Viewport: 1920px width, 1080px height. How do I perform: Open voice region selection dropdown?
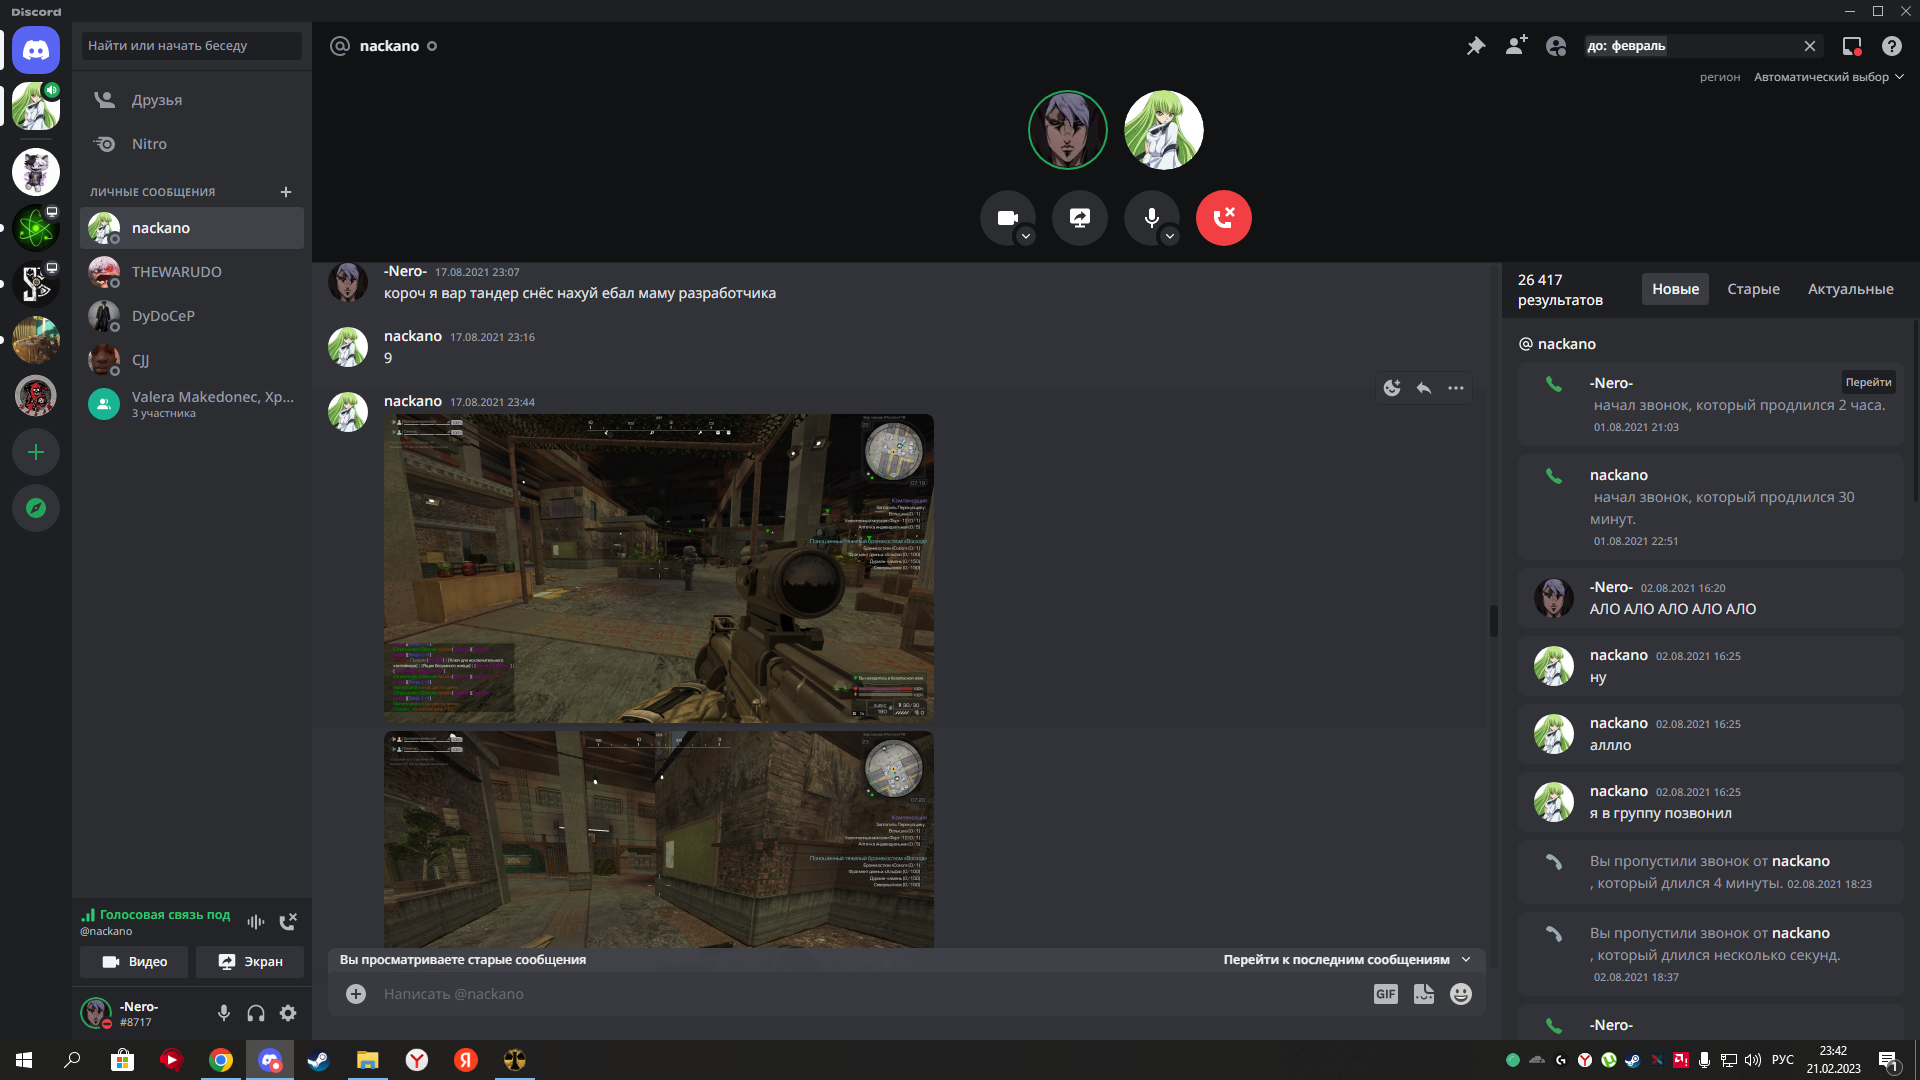pyautogui.click(x=1829, y=77)
